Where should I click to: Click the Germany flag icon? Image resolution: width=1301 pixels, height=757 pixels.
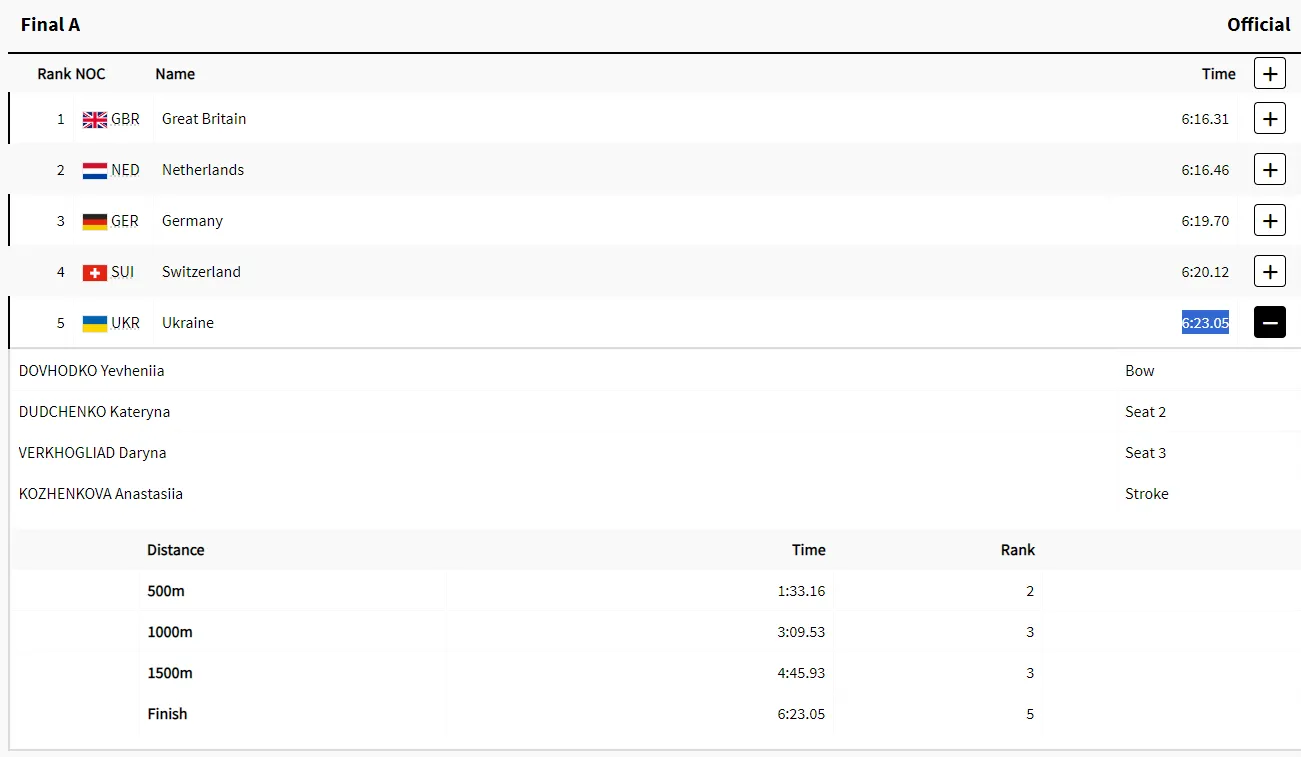95,221
